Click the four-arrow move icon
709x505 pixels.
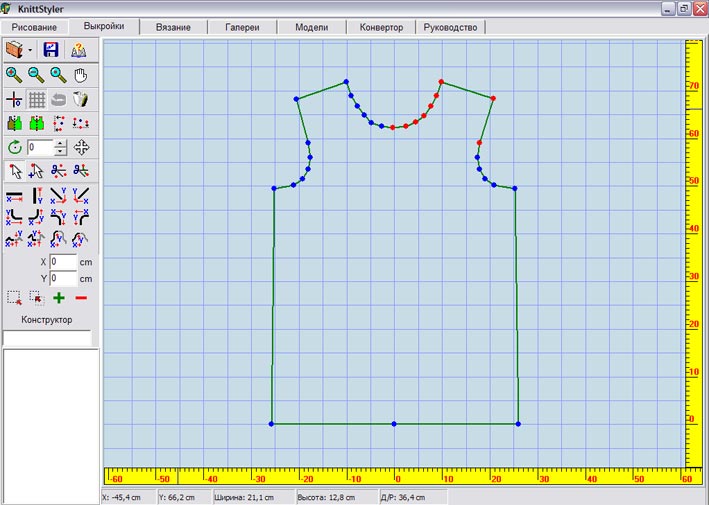(82, 147)
